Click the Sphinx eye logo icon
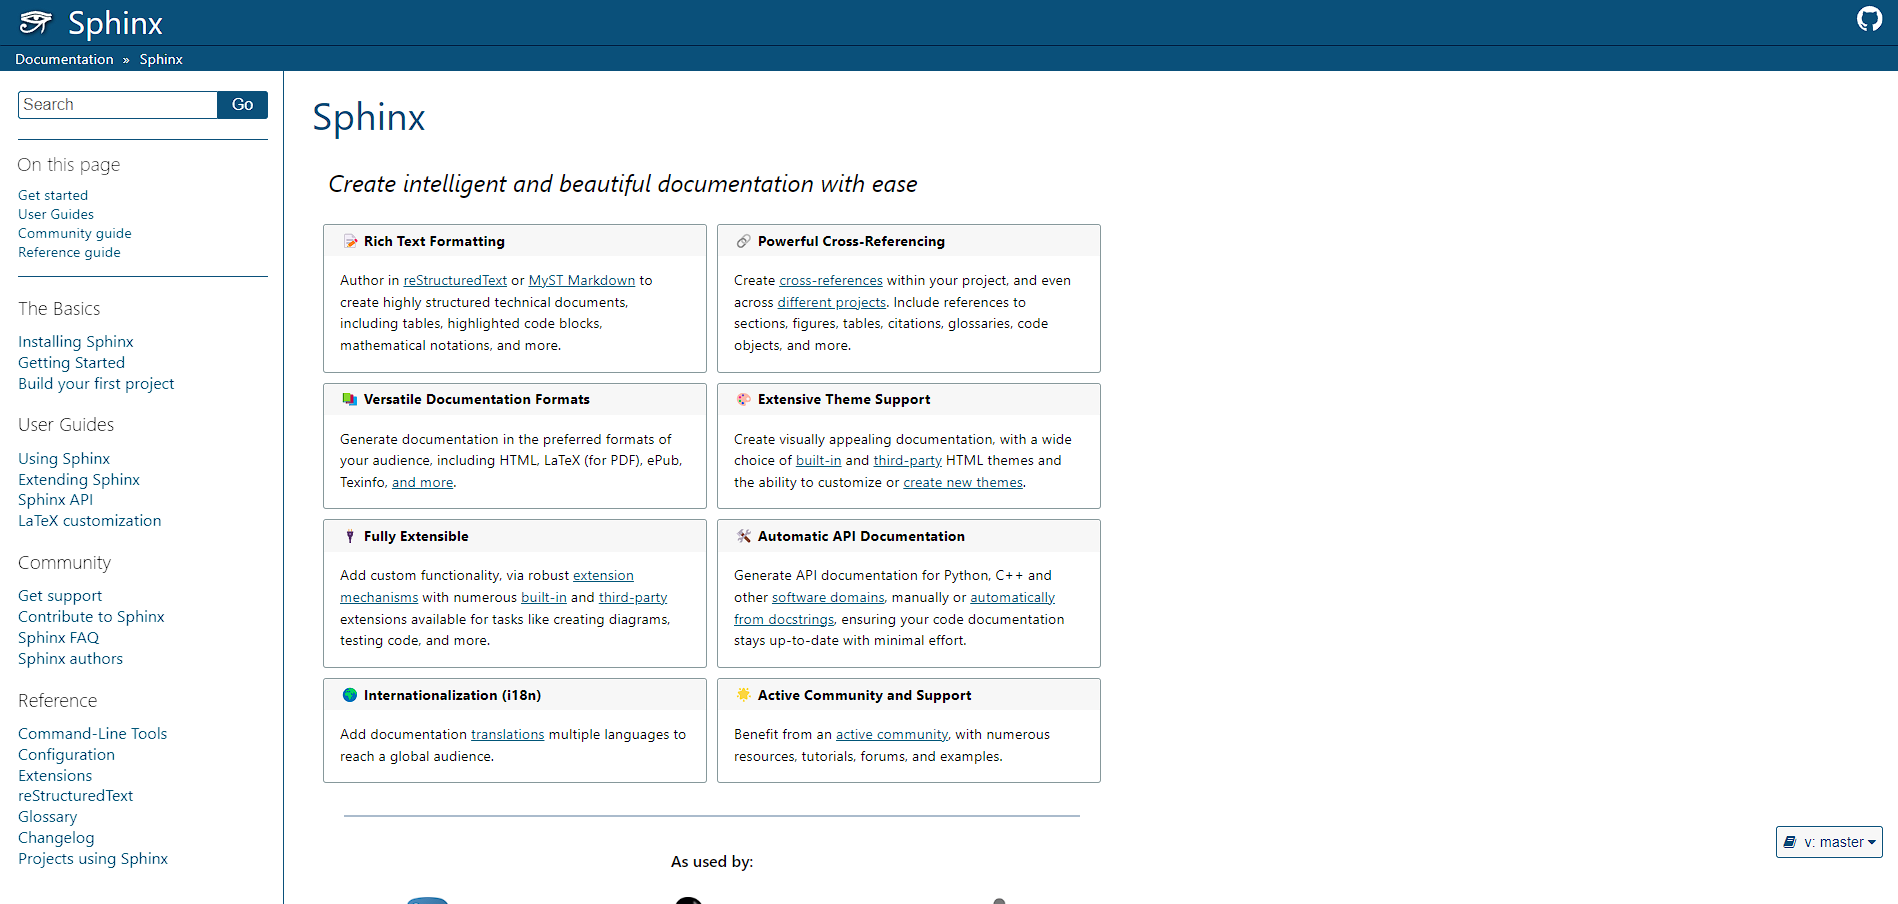Screen dimensions: 1898x904 point(36,22)
